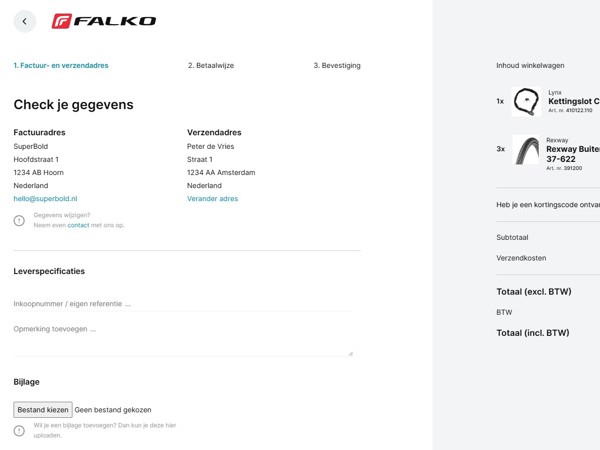Expand the kortingscode section
This screenshot has height=450, width=600.
point(548,205)
